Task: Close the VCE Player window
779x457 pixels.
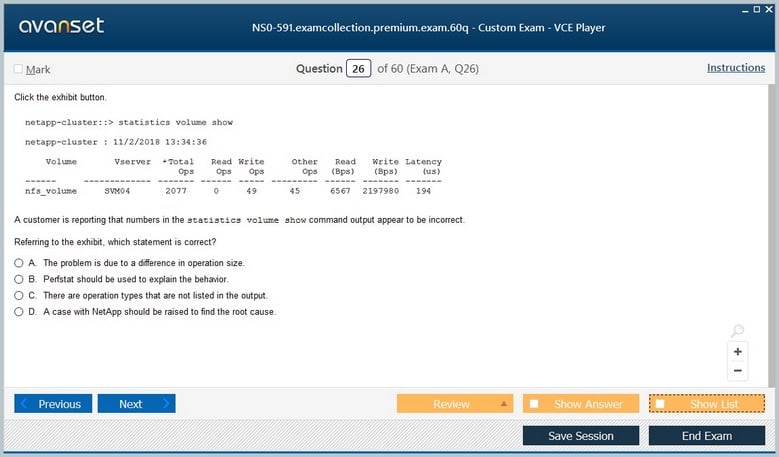Action: click(x=768, y=8)
